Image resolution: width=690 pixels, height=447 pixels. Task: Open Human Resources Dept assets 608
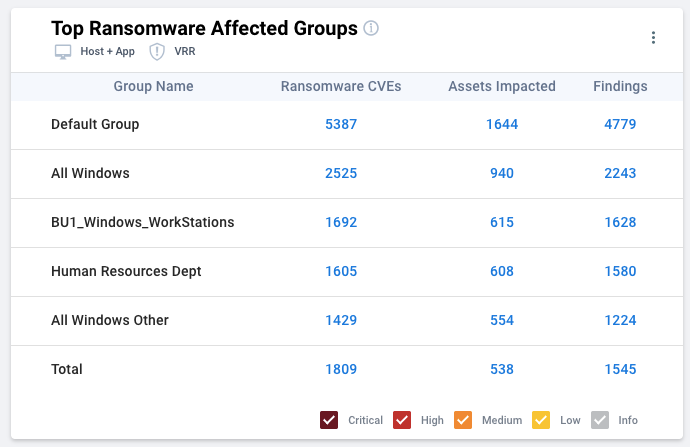(x=502, y=271)
